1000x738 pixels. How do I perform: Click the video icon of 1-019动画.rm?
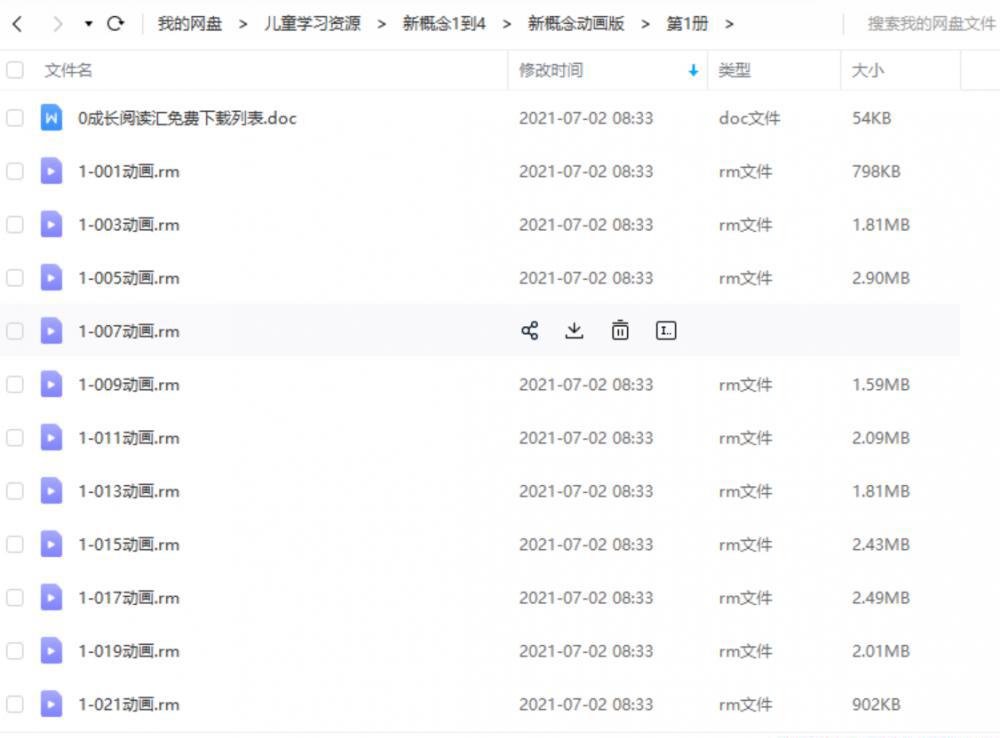click(x=51, y=650)
